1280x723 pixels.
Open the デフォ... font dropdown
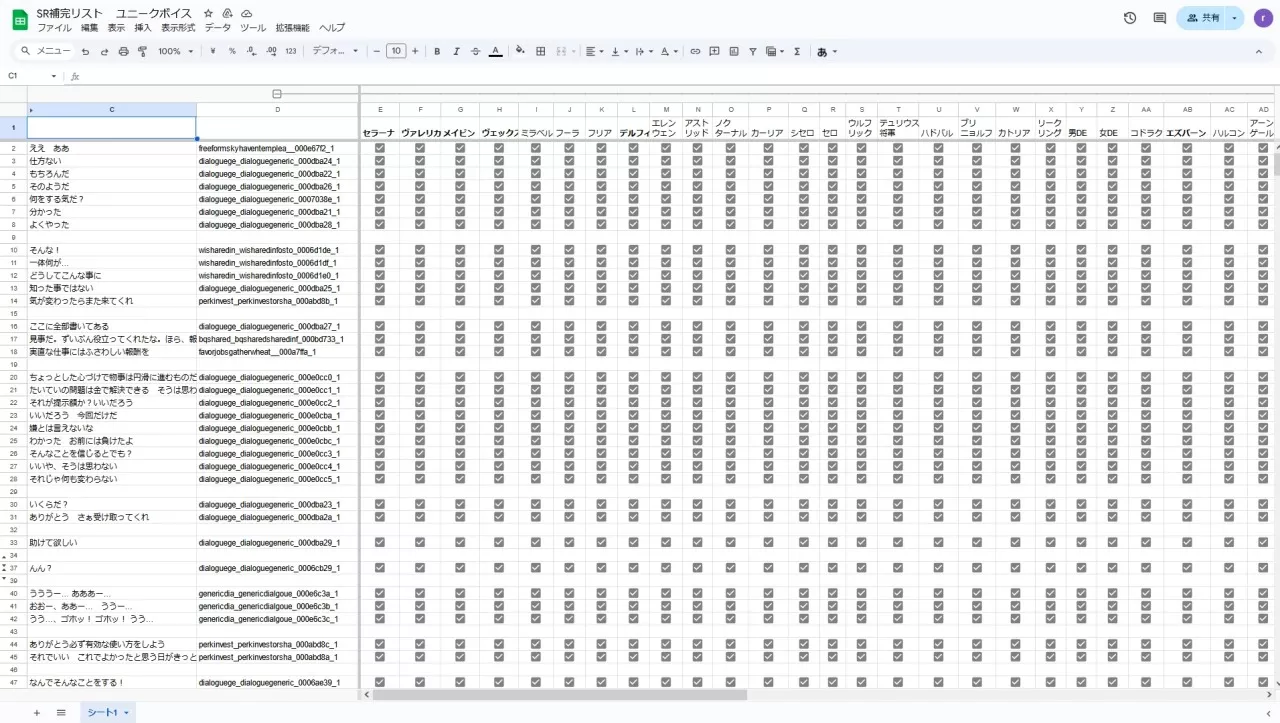pos(335,51)
